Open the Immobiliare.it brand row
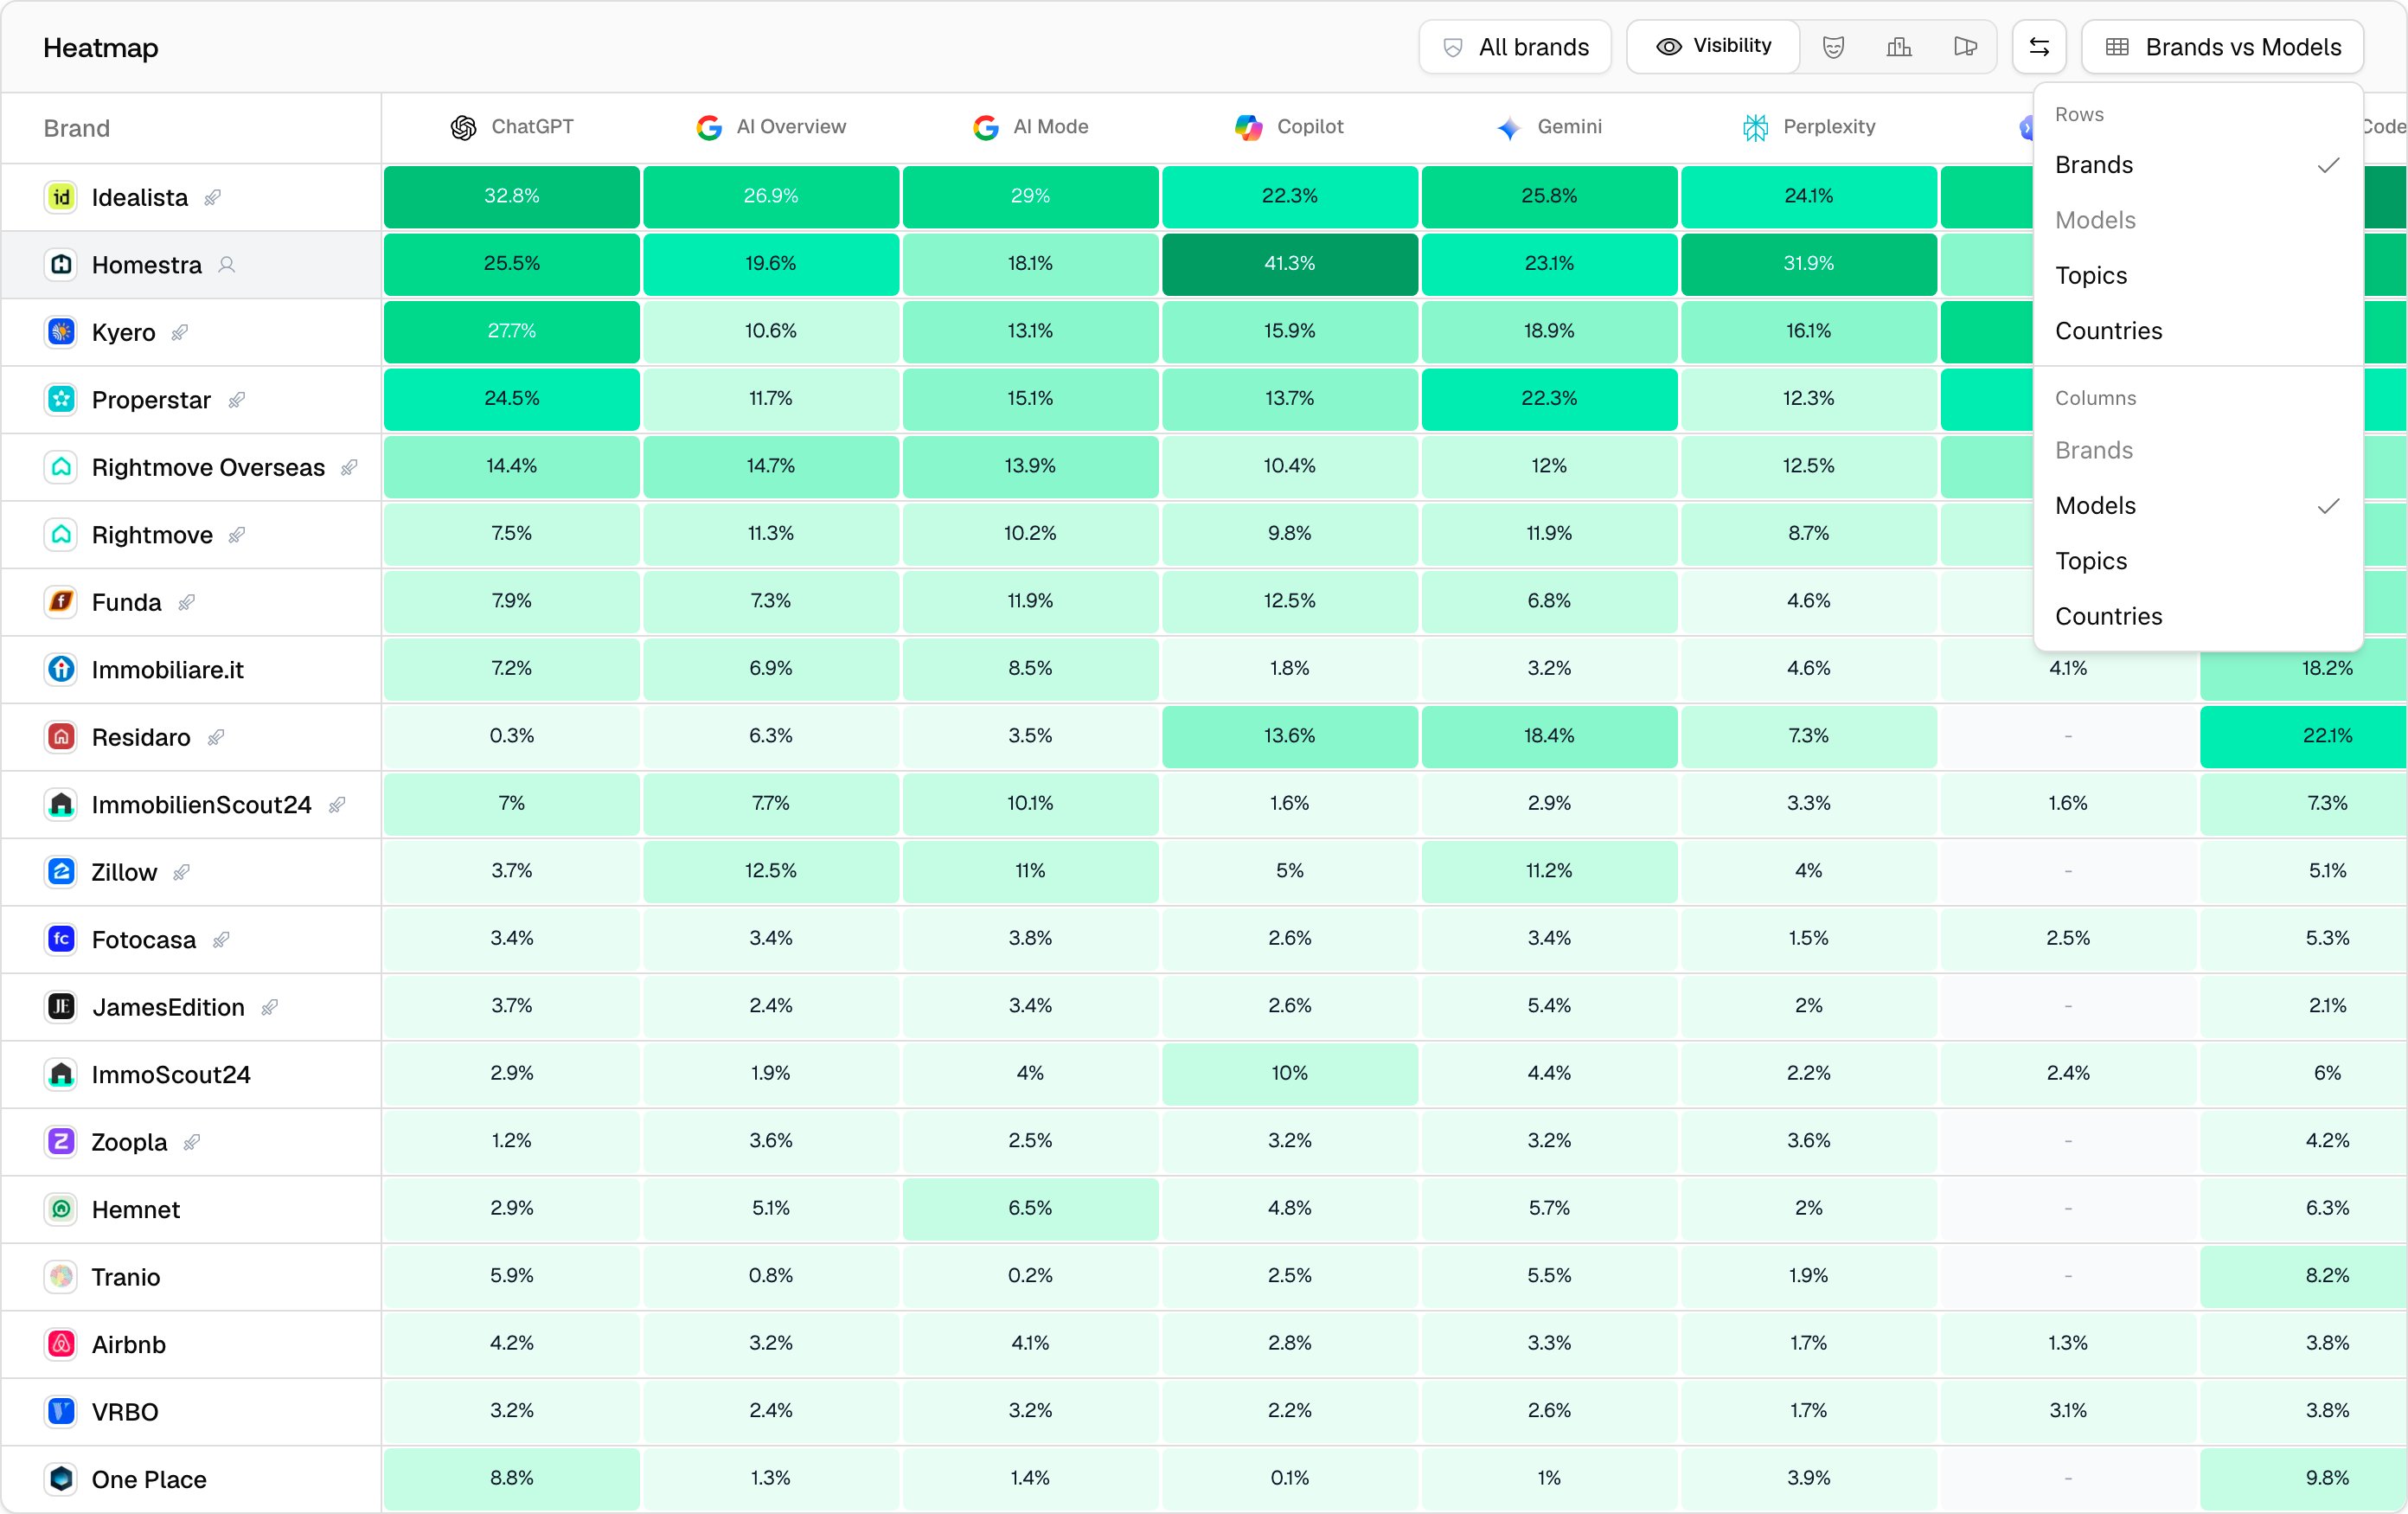 click(x=191, y=670)
